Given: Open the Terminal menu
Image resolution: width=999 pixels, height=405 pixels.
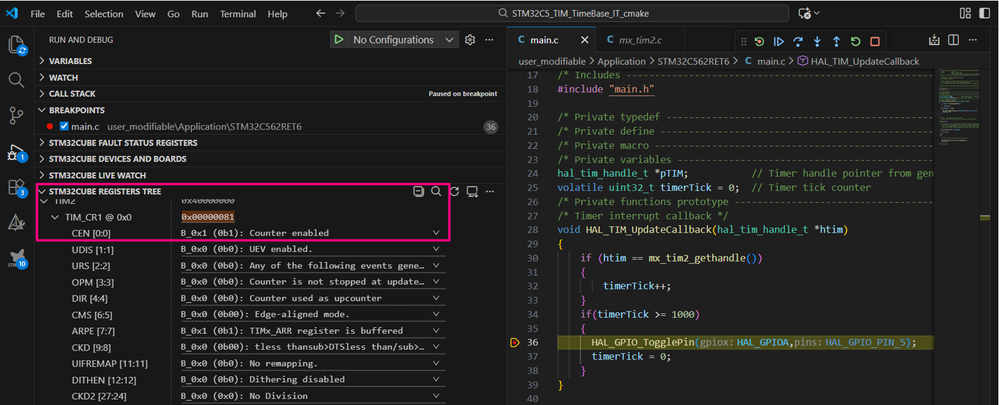Looking at the screenshot, I should click(238, 13).
